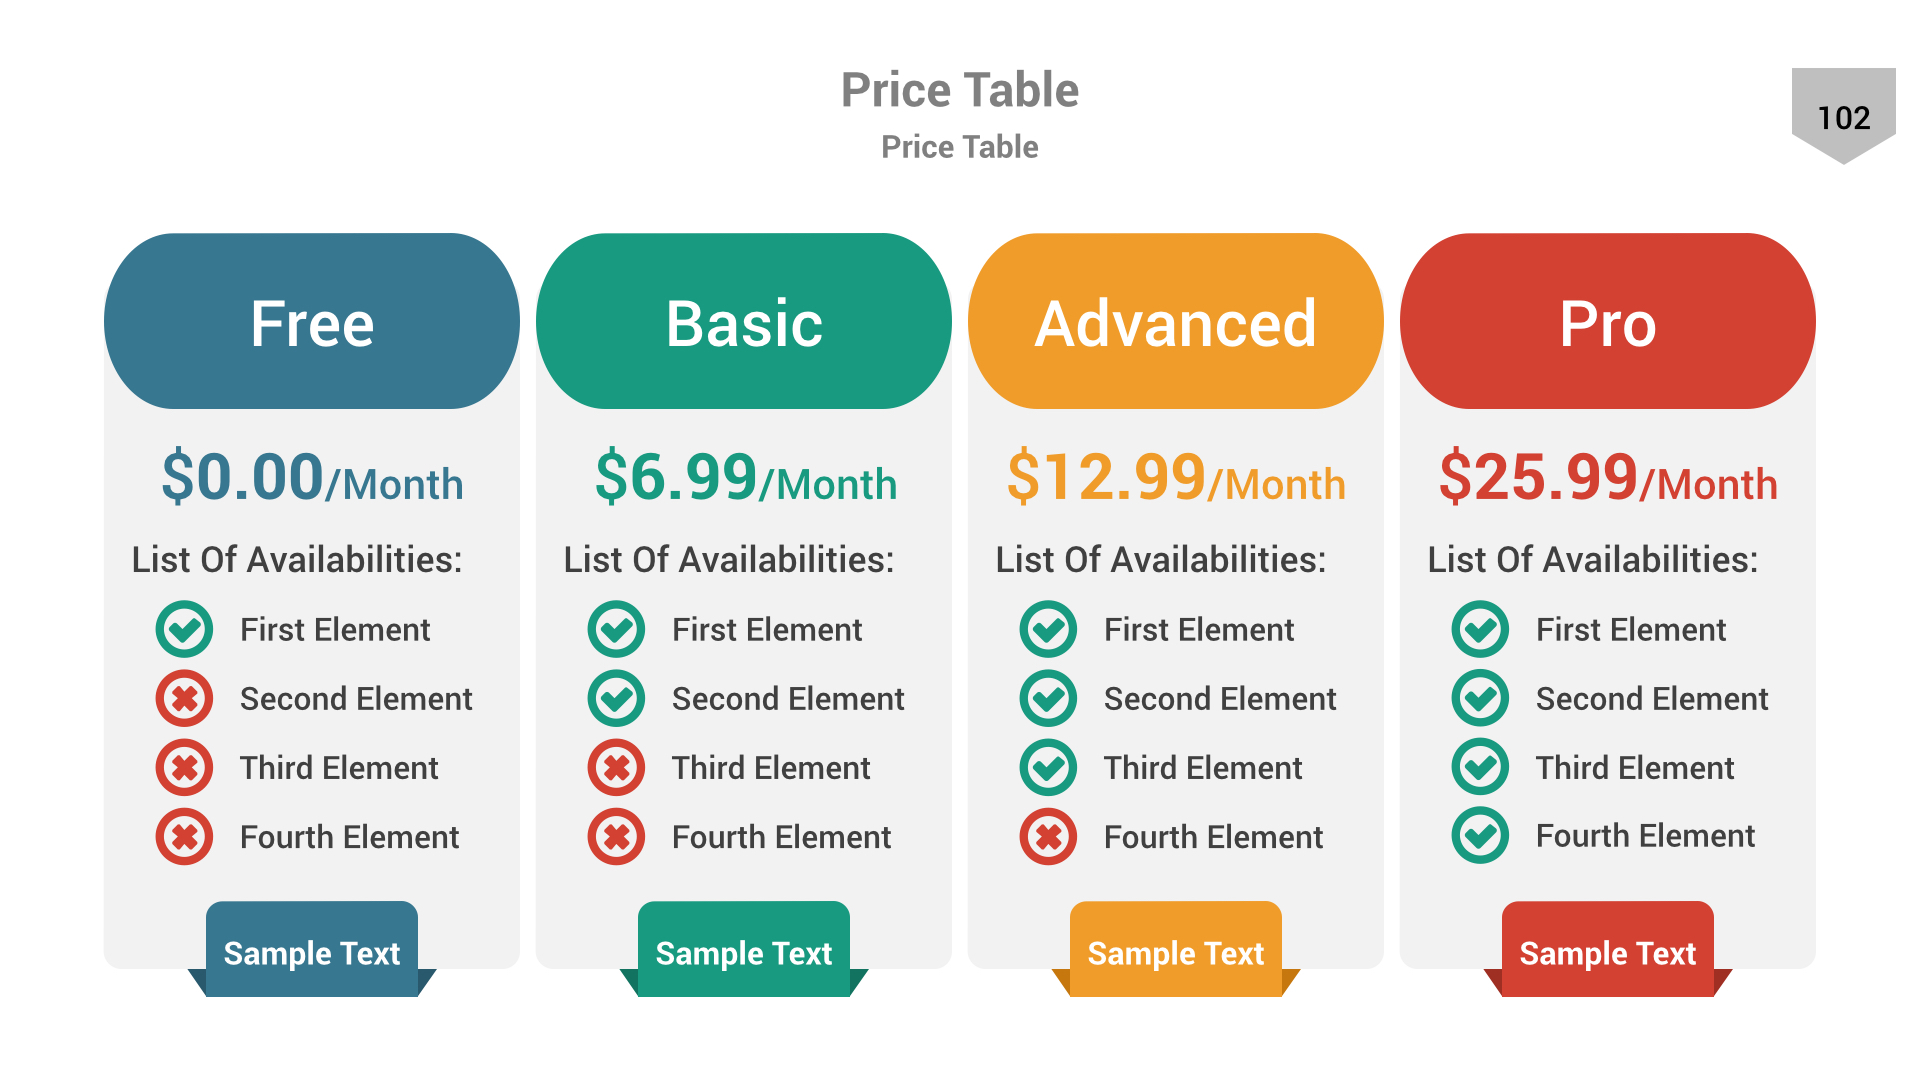Select the orange Advanced plan header
This screenshot has height=1080, width=1920.
click(x=1176, y=322)
